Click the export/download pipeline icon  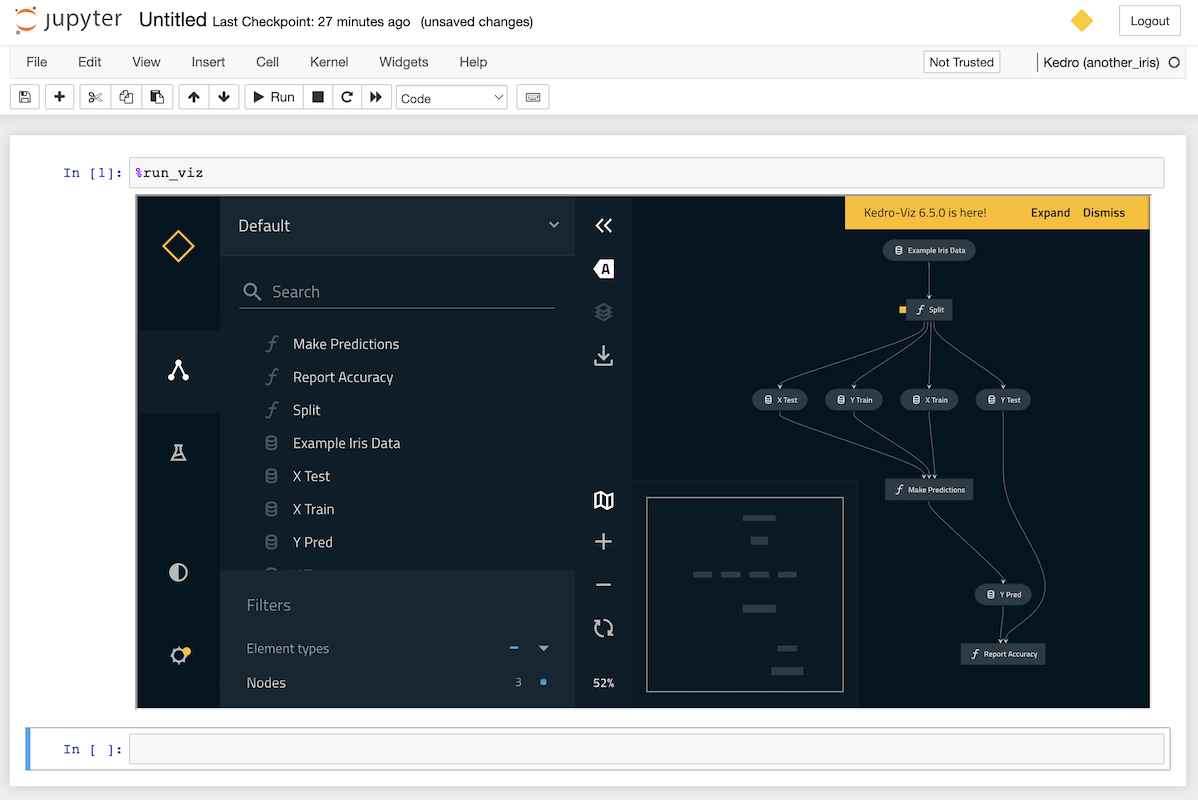tap(603, 355)
